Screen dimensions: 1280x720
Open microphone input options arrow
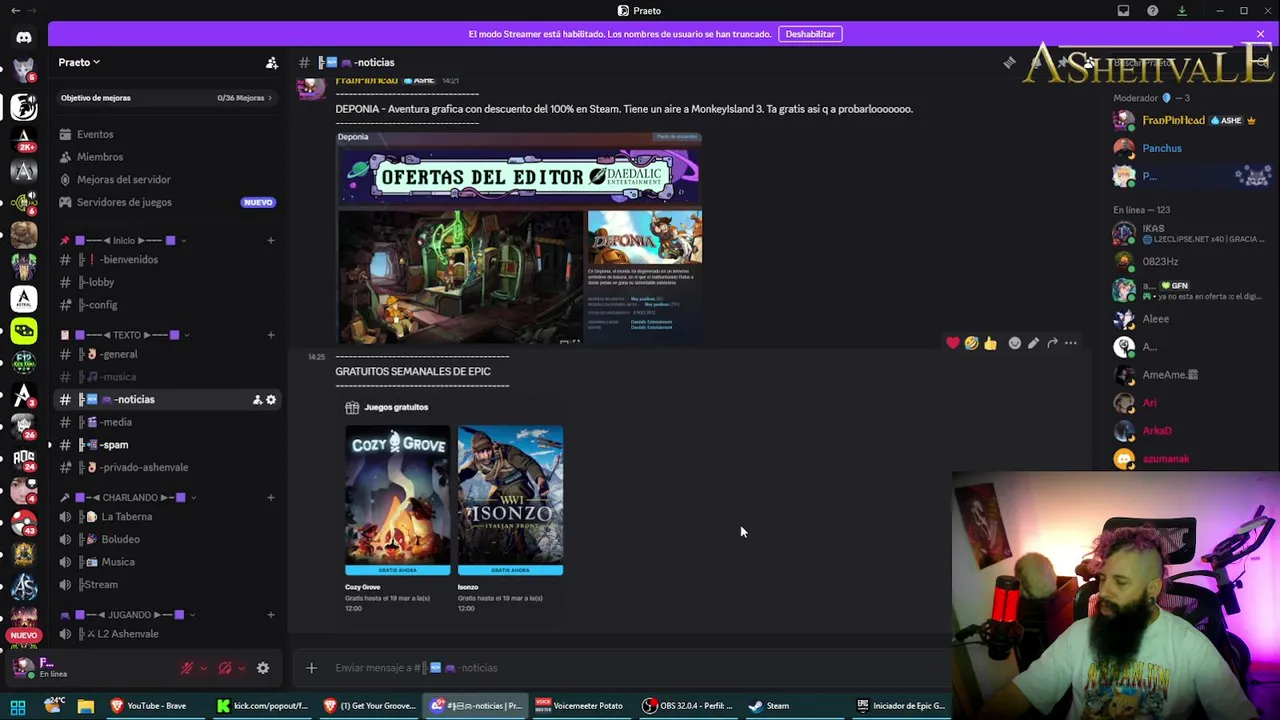pyautogui.click(x=203, y=668)
